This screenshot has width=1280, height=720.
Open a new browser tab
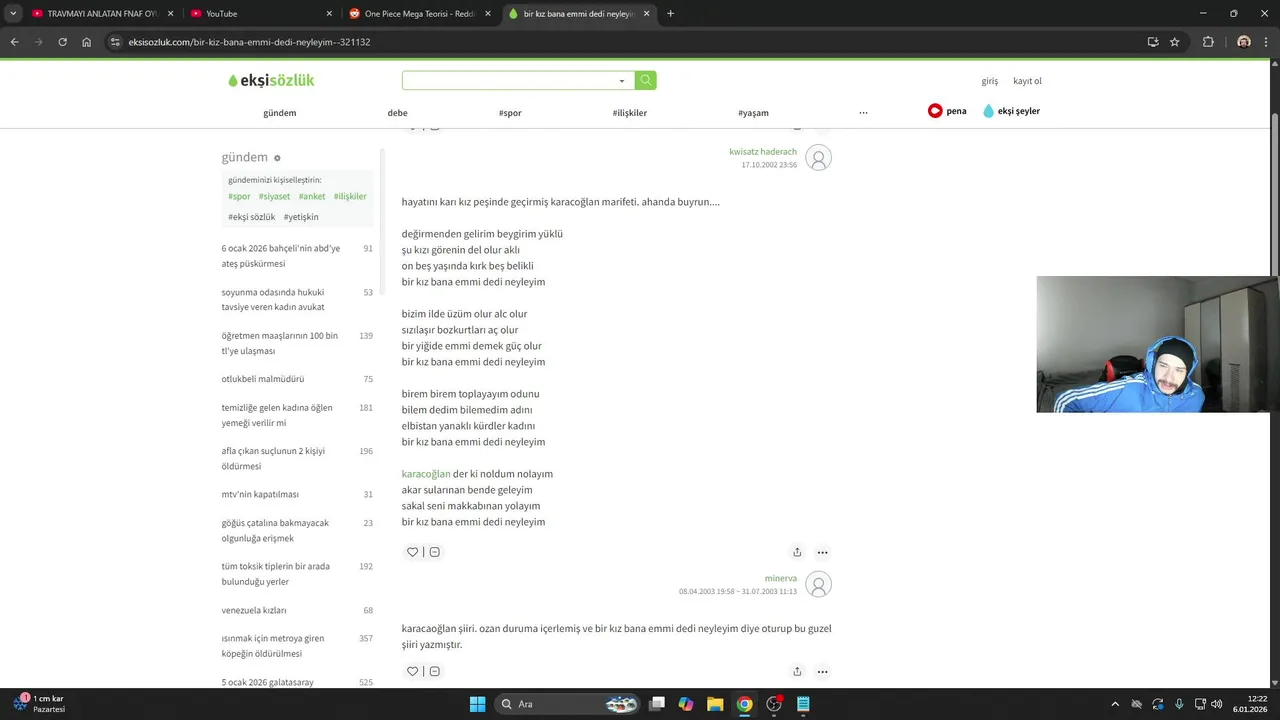(670, 14)
